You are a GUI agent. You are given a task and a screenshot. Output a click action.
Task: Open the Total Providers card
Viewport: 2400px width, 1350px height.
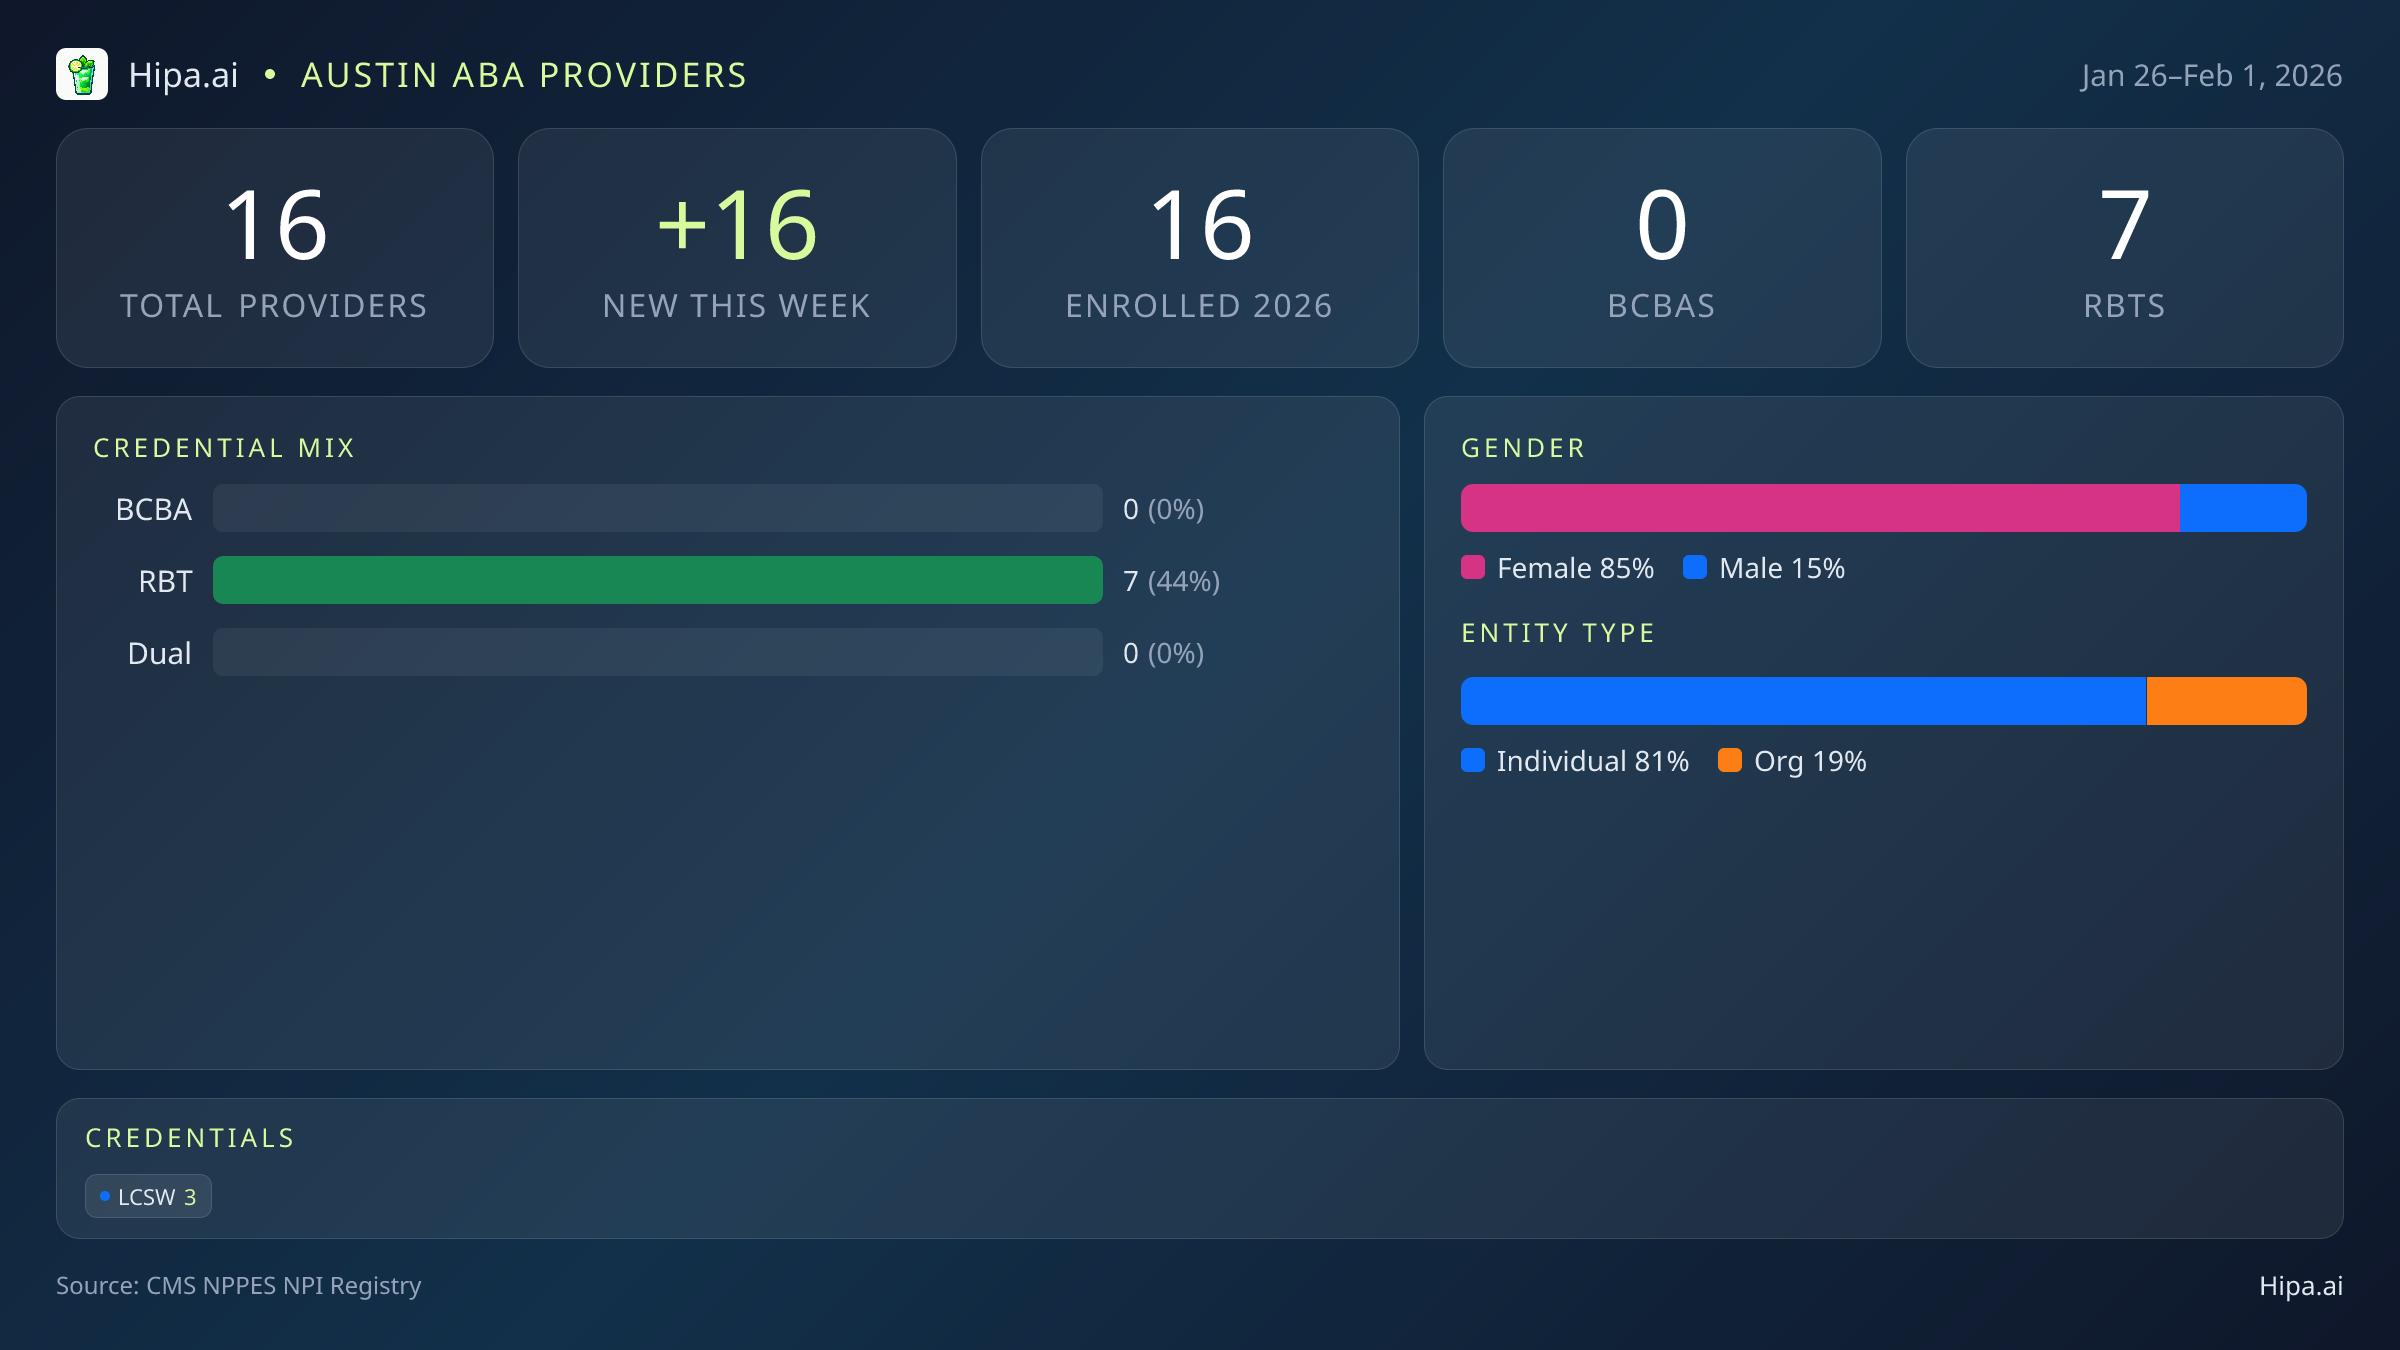click(275, 248)
